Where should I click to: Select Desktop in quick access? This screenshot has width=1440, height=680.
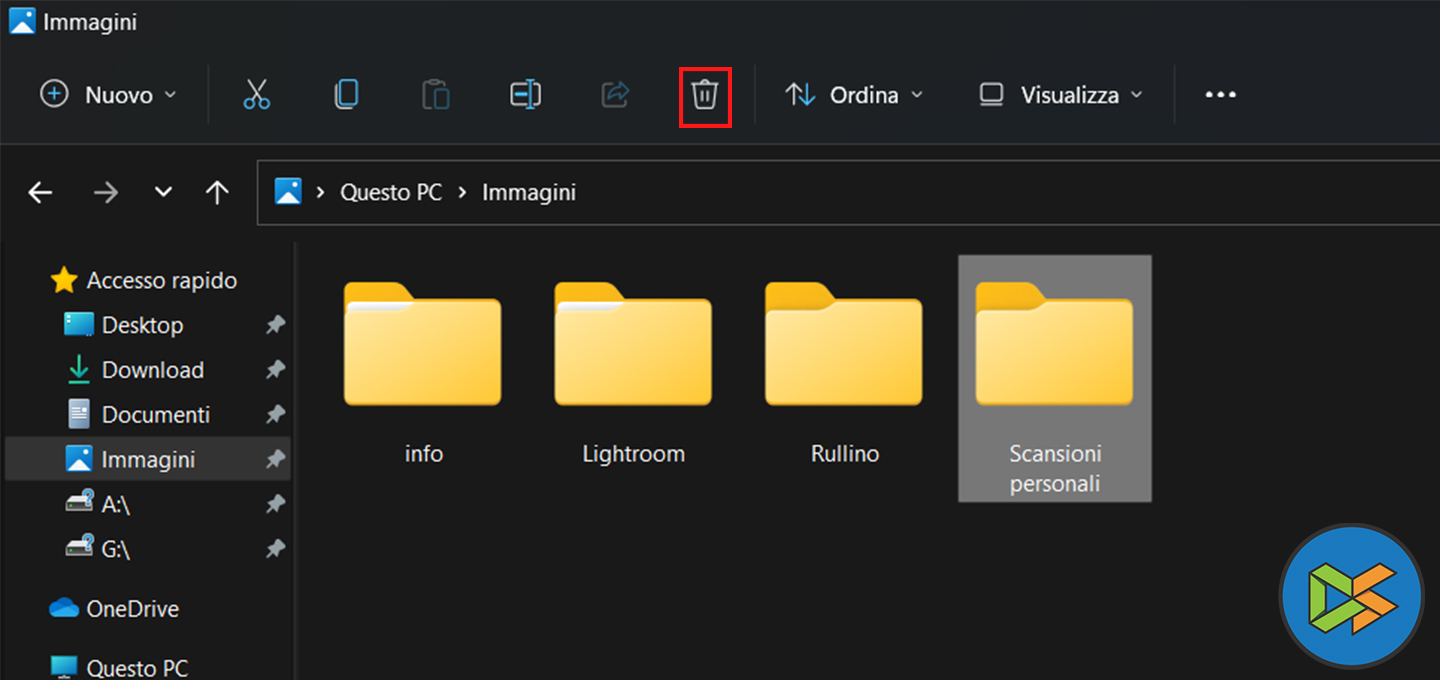tap(142, 325)
